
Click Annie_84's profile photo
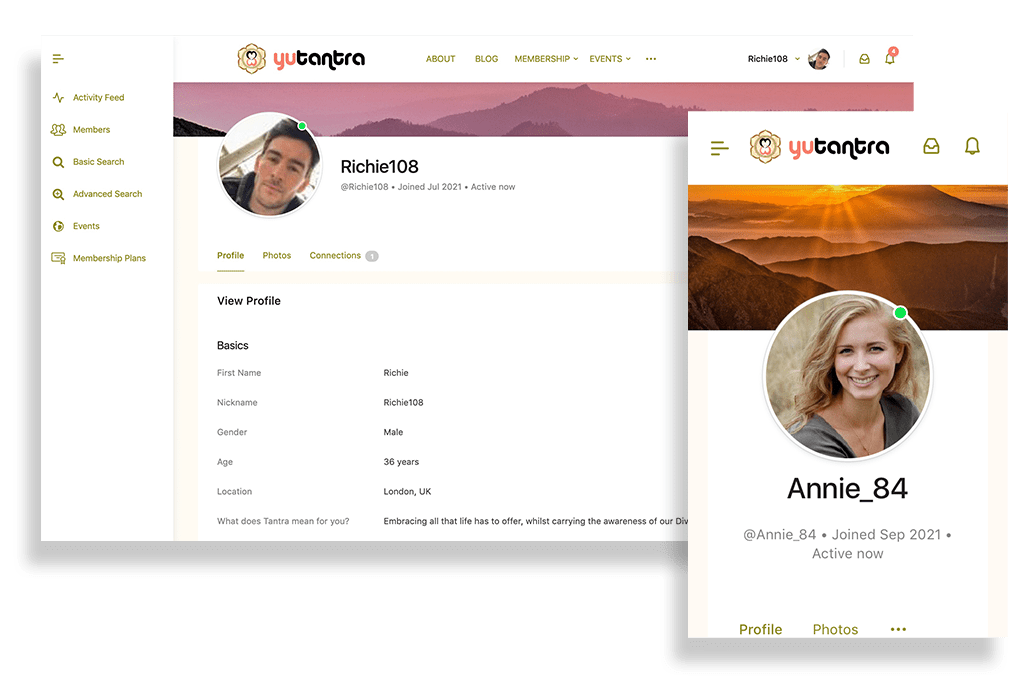[x=847, y=376]
